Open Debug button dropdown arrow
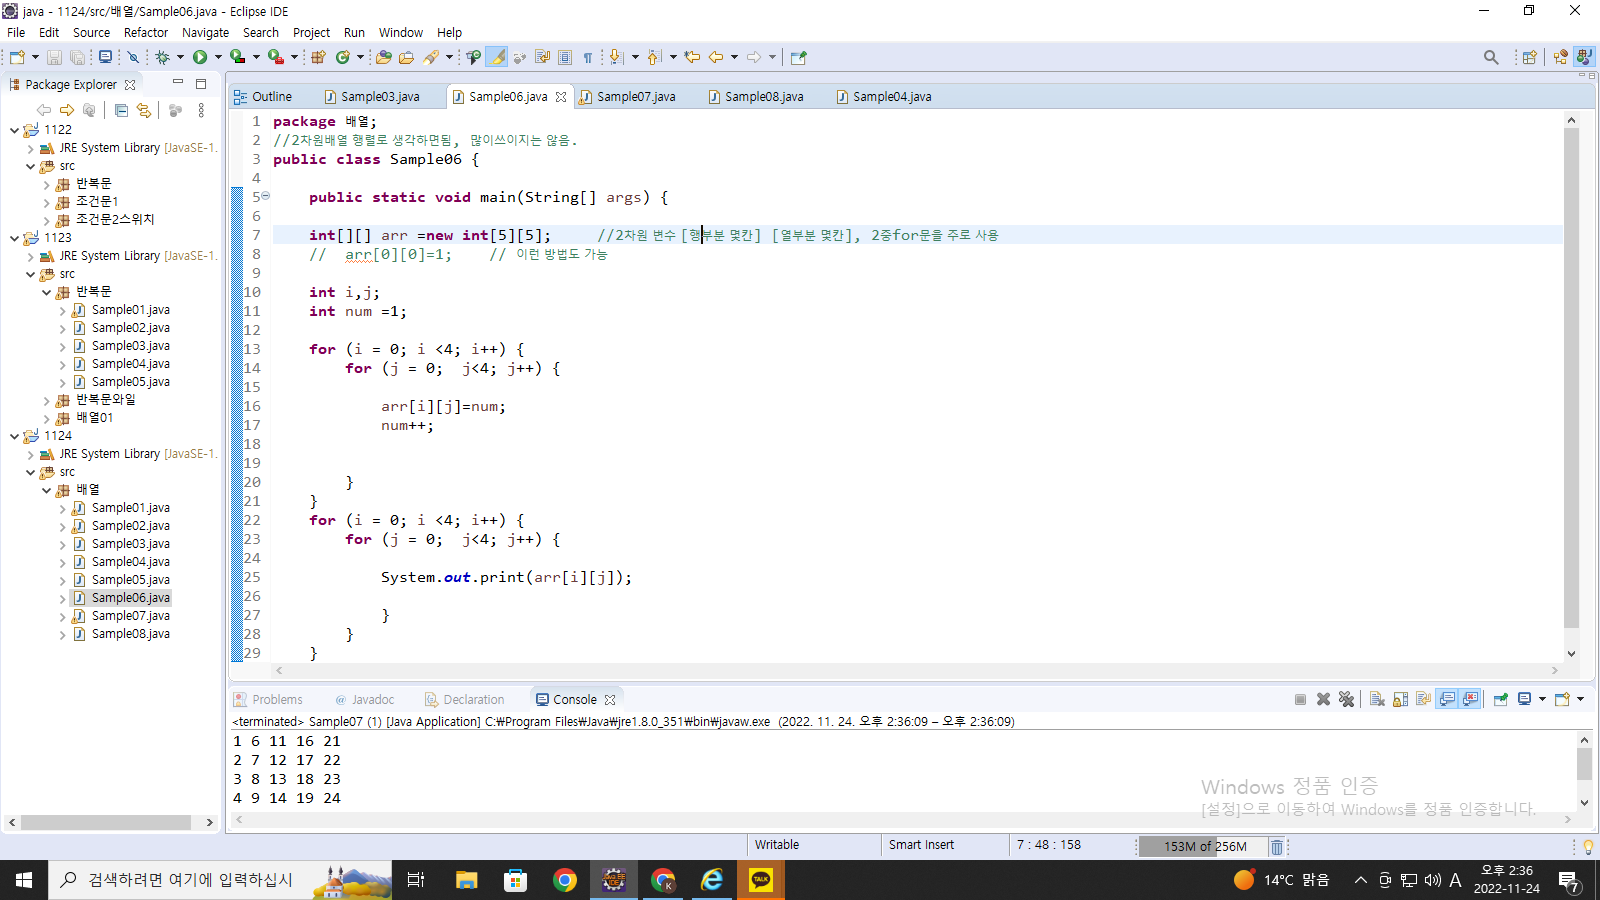 click(180, 57)
